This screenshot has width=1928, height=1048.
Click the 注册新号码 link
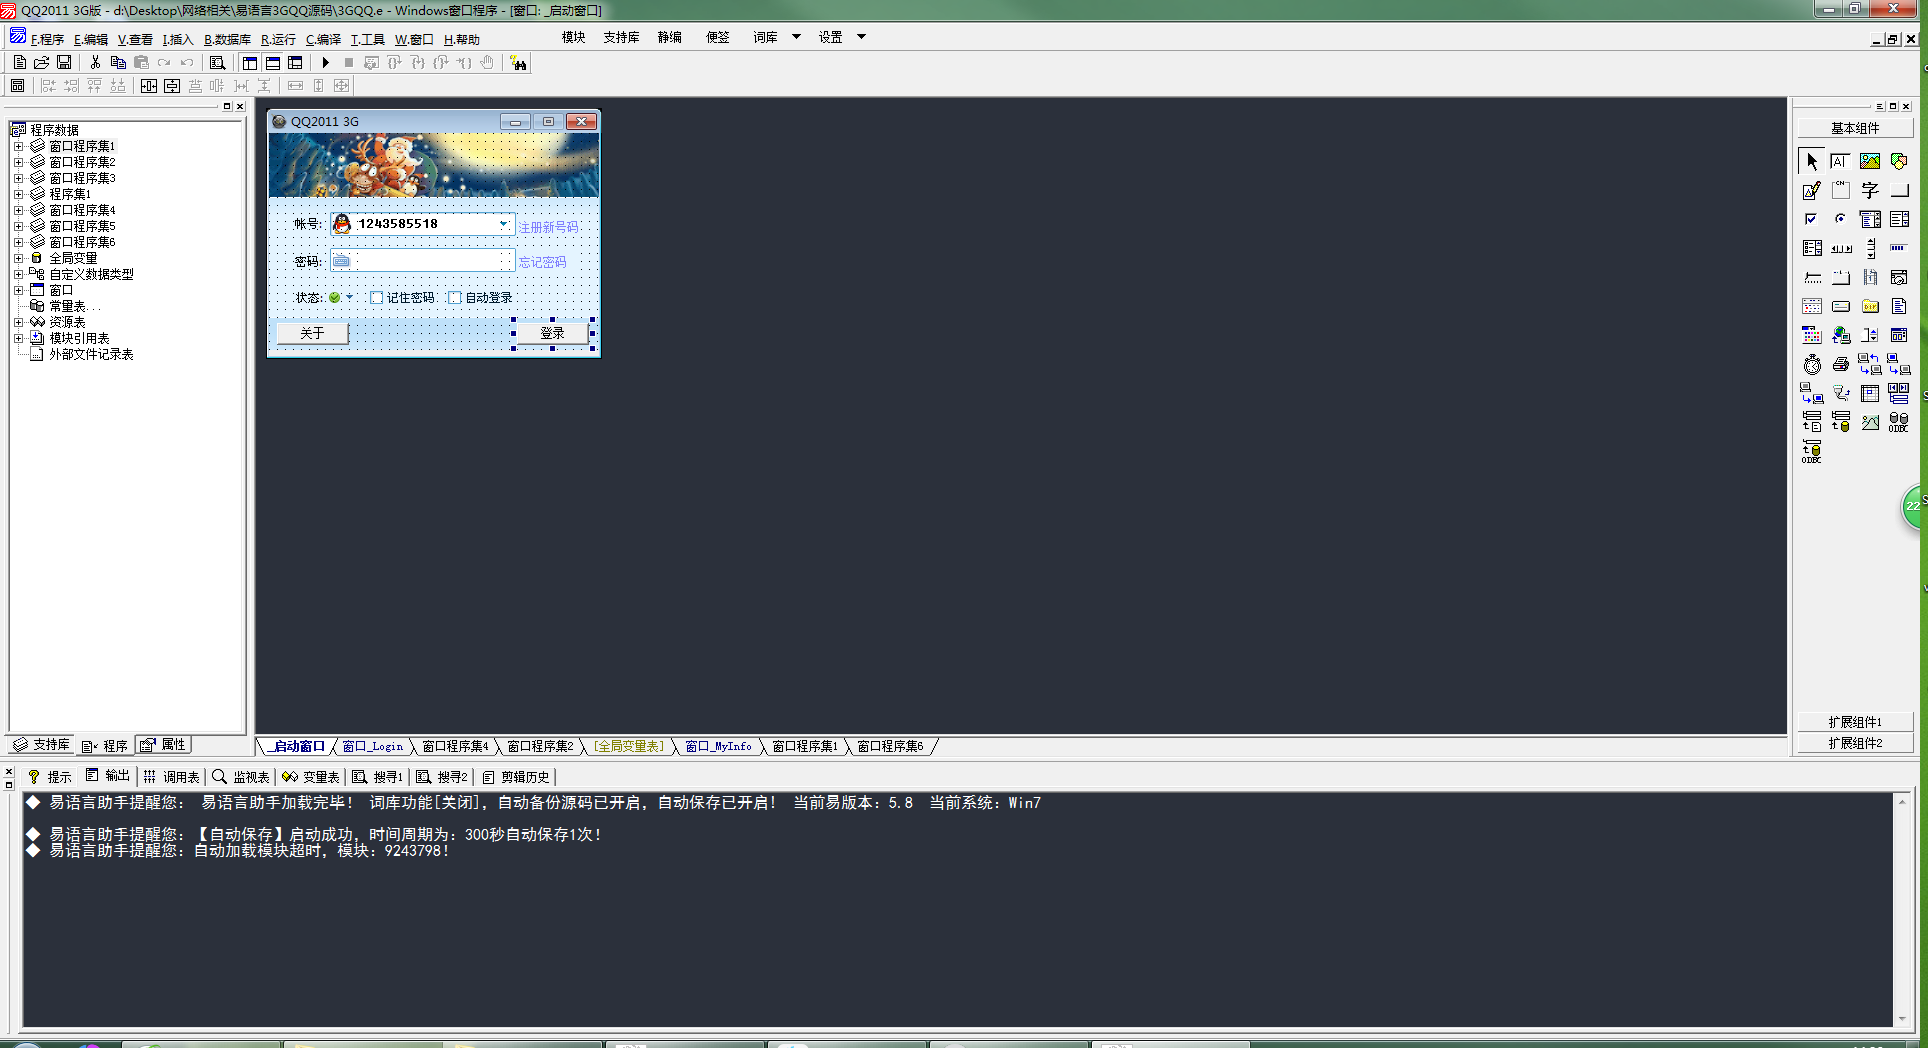pyautogui.click(x=548, y=228)
